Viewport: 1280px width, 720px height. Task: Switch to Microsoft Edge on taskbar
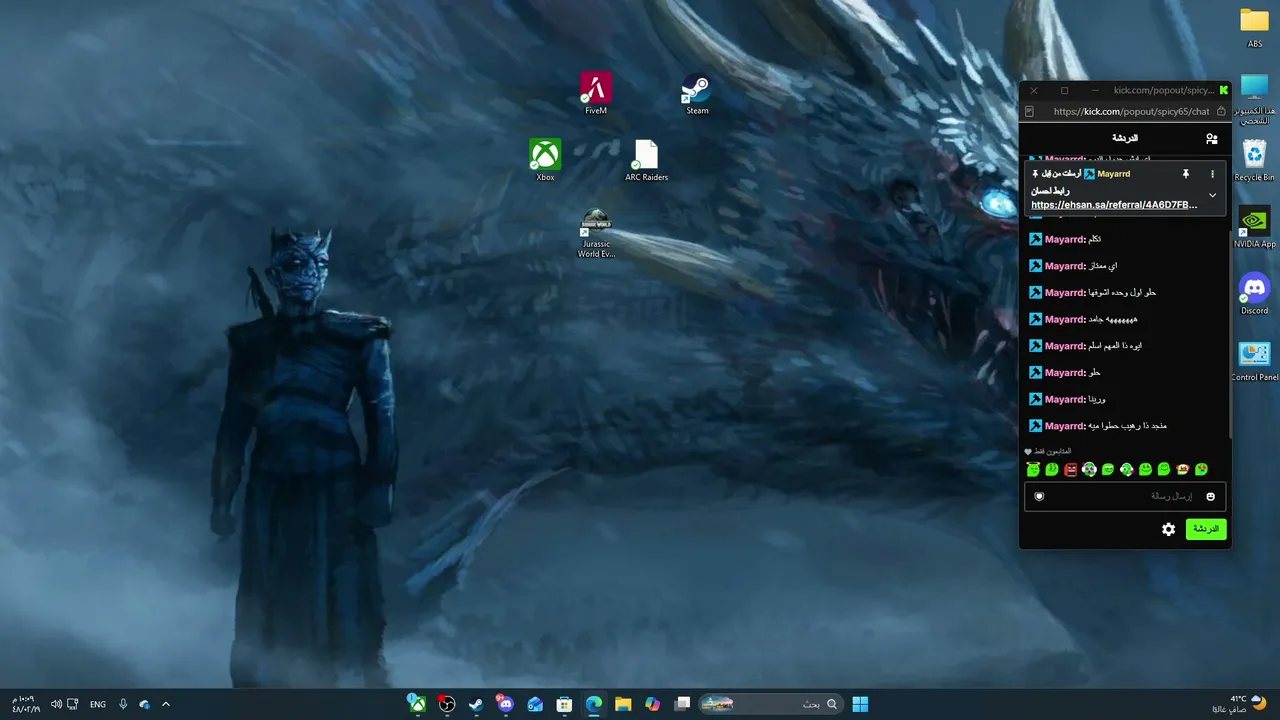pos(594,704)
